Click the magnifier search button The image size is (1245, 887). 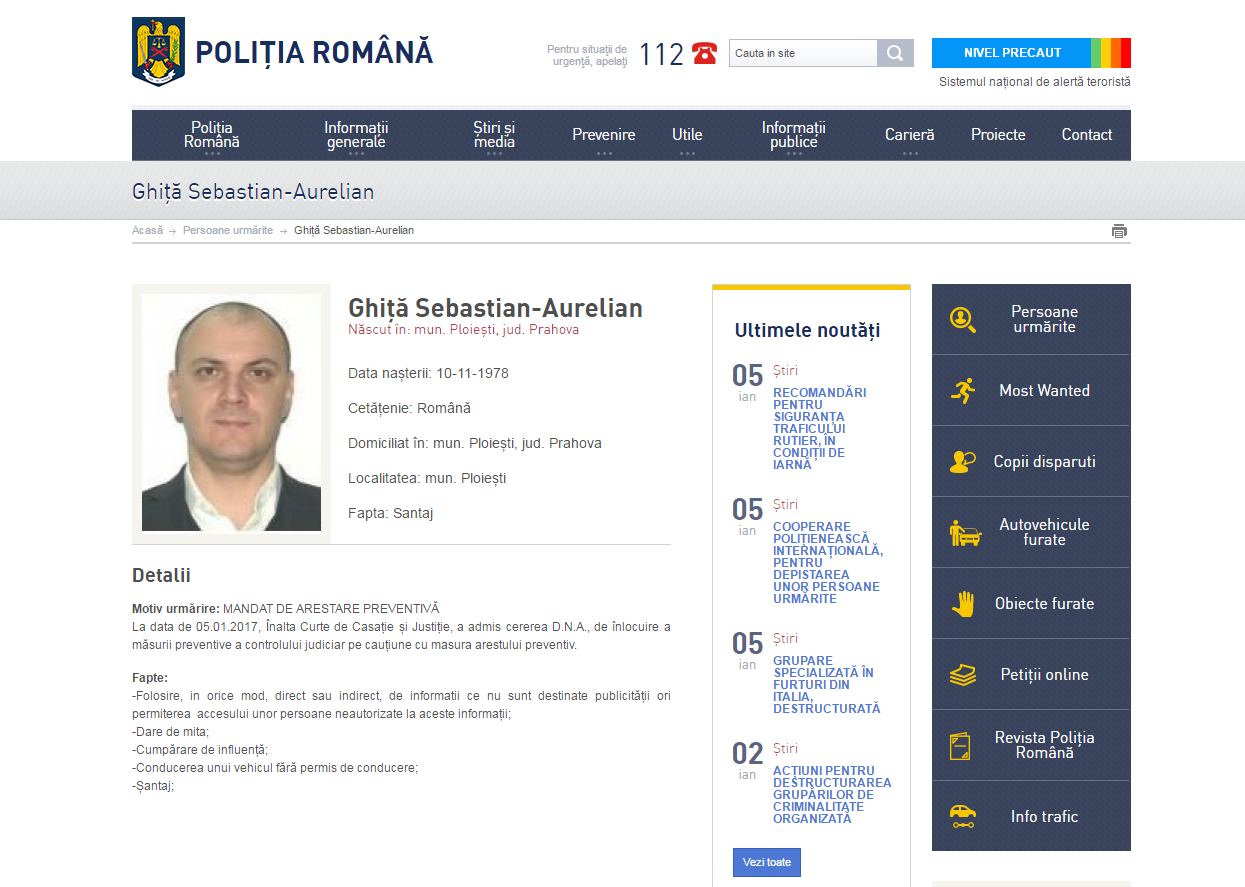point(895,53)
